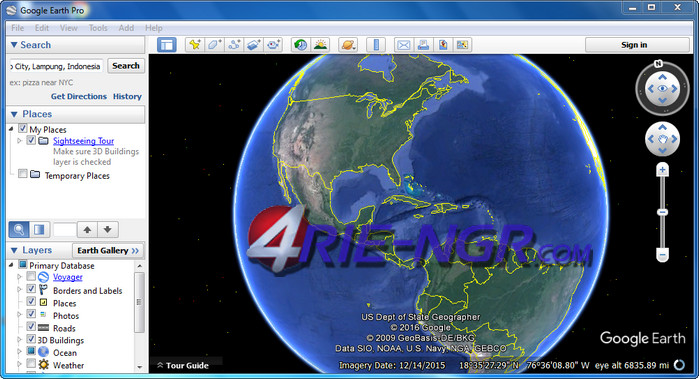Open the Email toolbar icon

pos(403,45)
